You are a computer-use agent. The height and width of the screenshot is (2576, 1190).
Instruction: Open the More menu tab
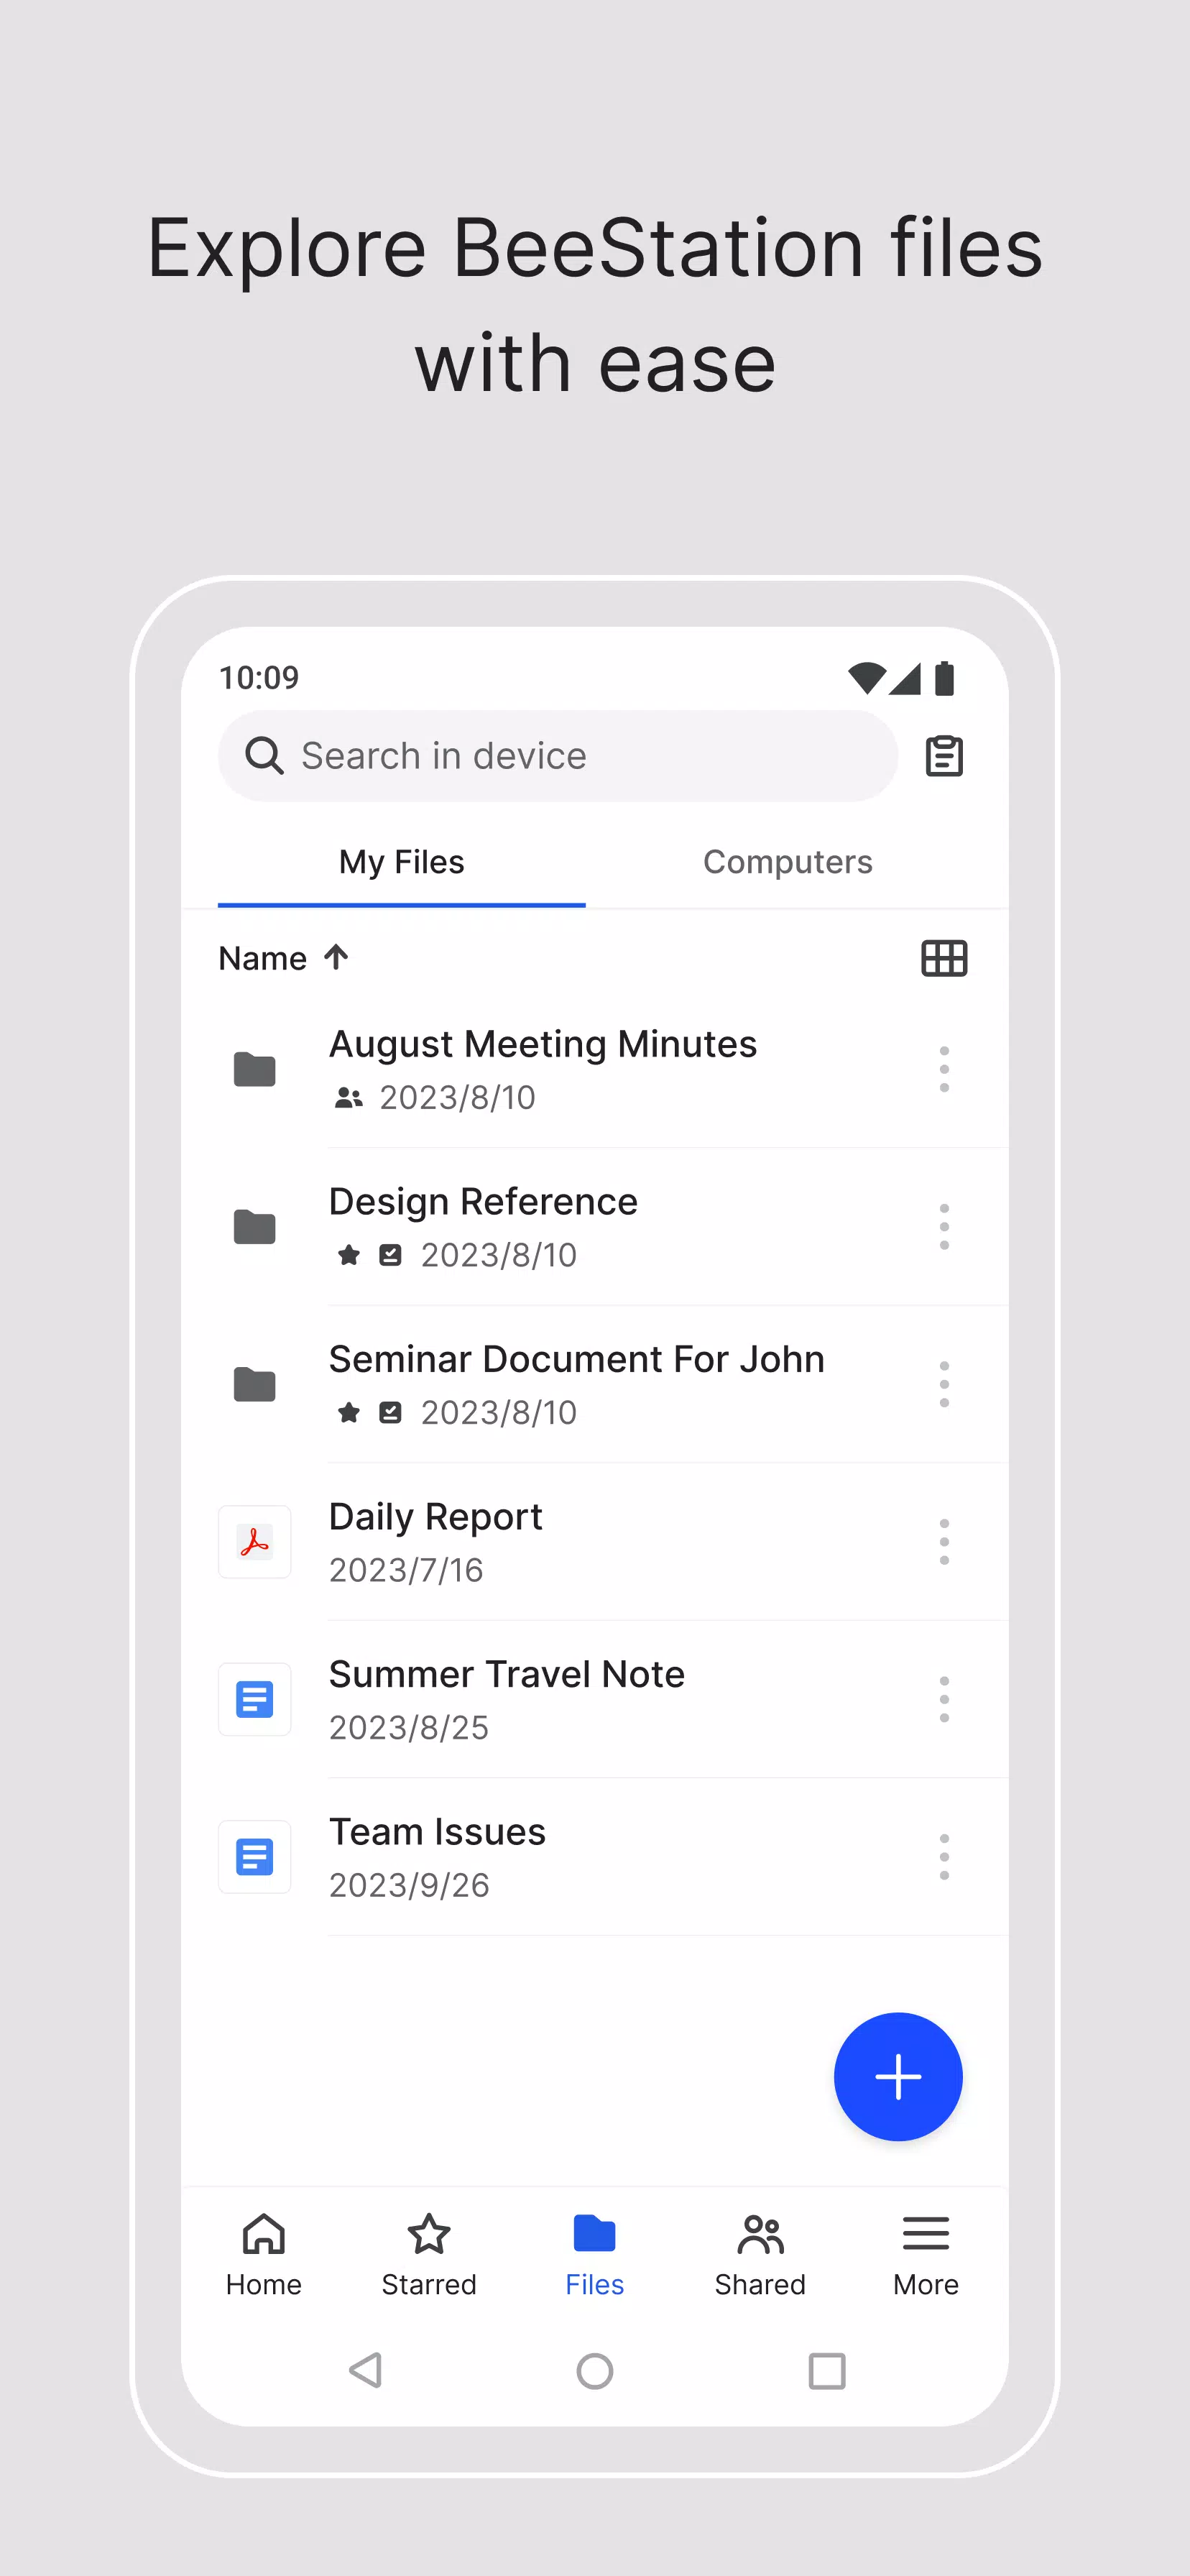926,2256
